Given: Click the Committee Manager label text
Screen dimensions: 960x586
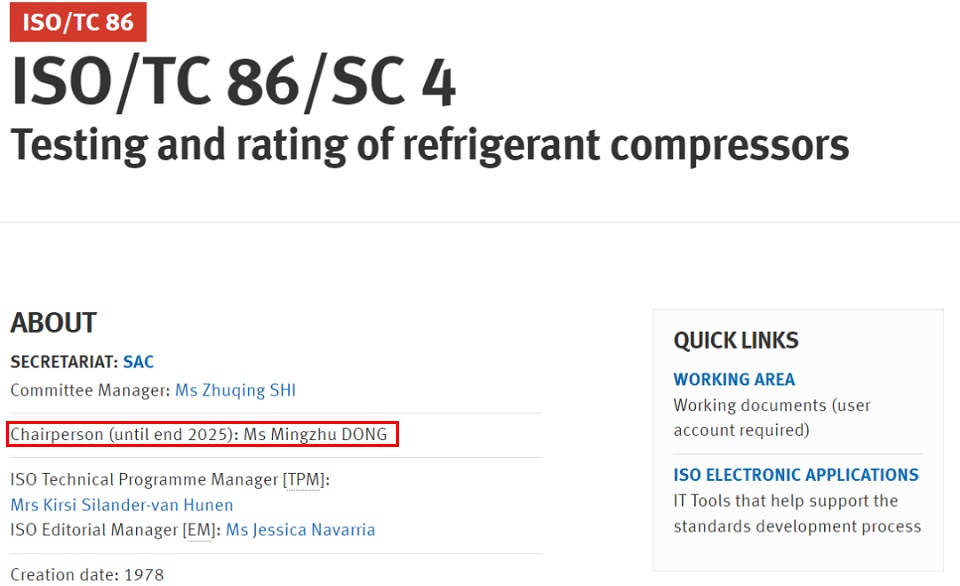Looking at the screenshot, I should pyautogui.click(x=90, y=390).
